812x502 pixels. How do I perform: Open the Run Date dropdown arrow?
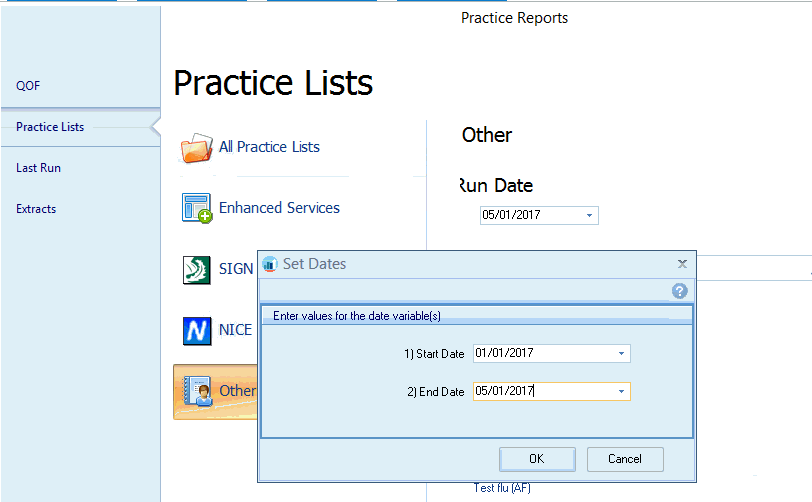coord(589,215)
